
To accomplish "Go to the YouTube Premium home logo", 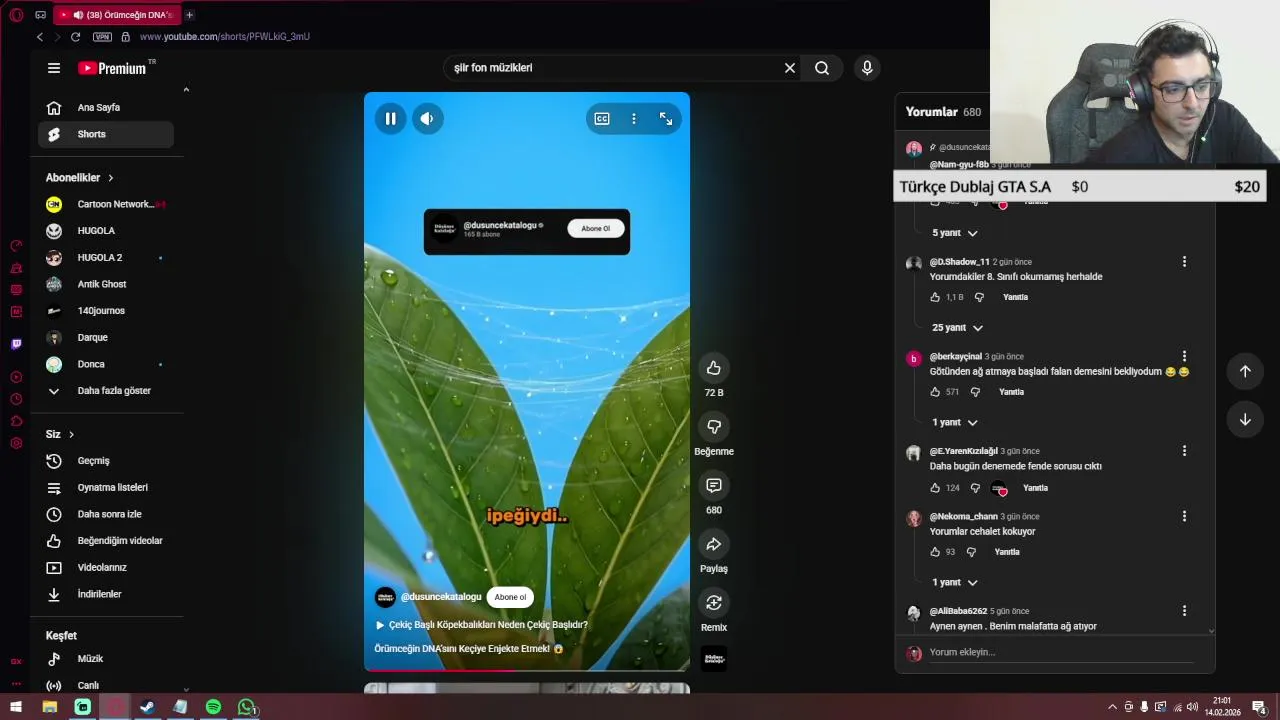I will point(112,68).
